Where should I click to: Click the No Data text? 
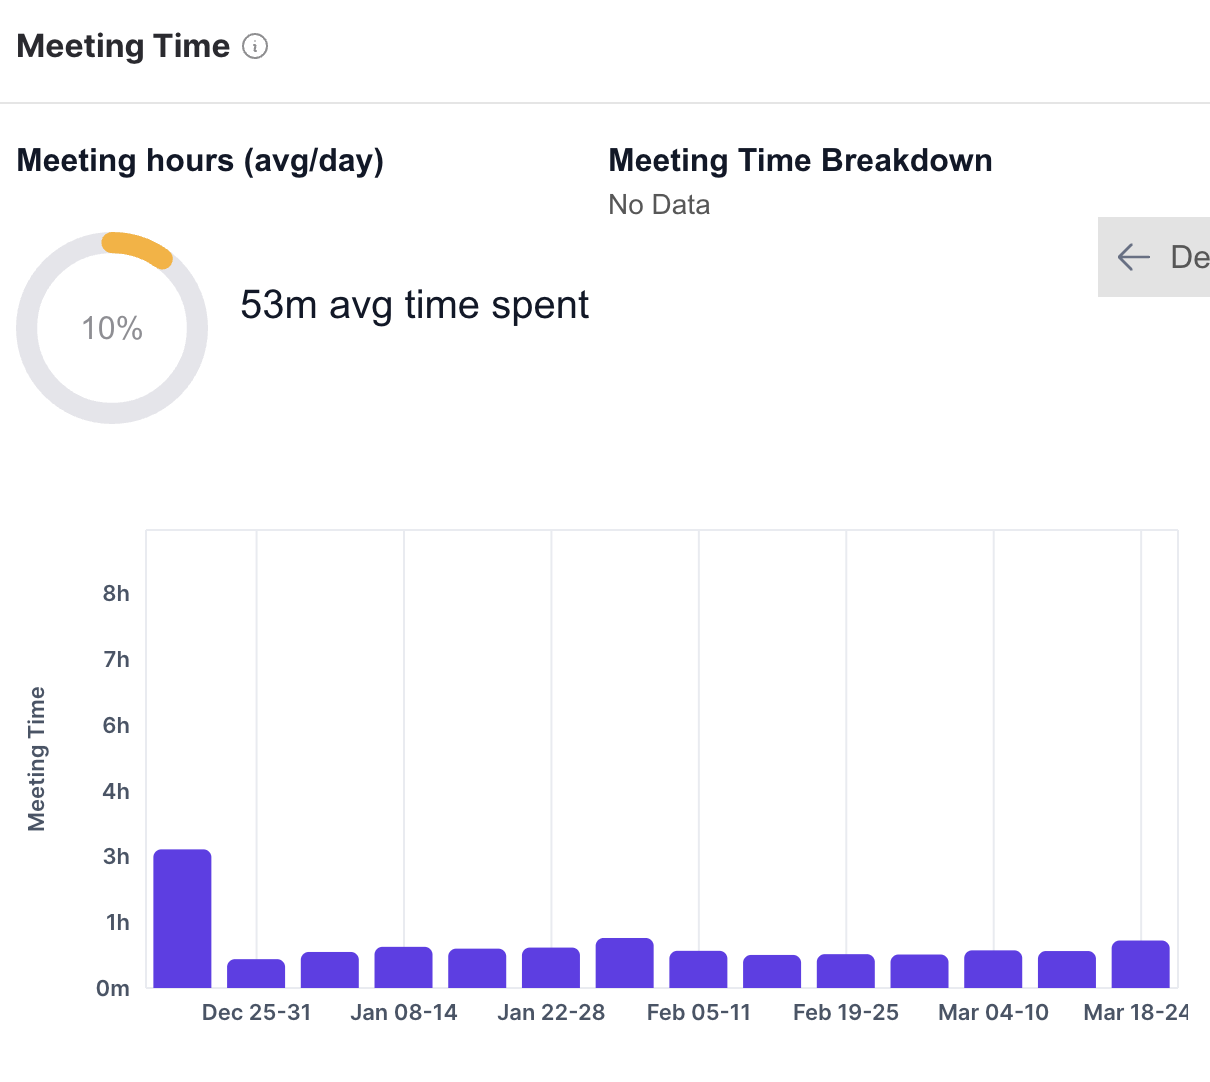[x=659, y=205]
